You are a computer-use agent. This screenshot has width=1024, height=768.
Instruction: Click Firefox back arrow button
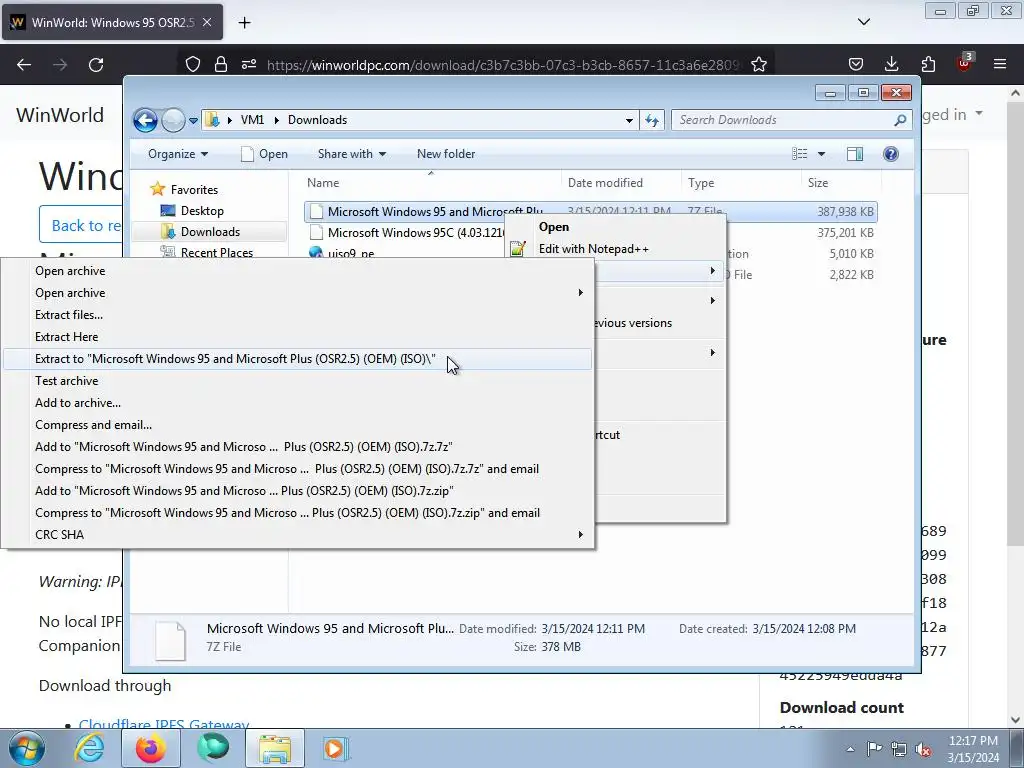(24, 64)
